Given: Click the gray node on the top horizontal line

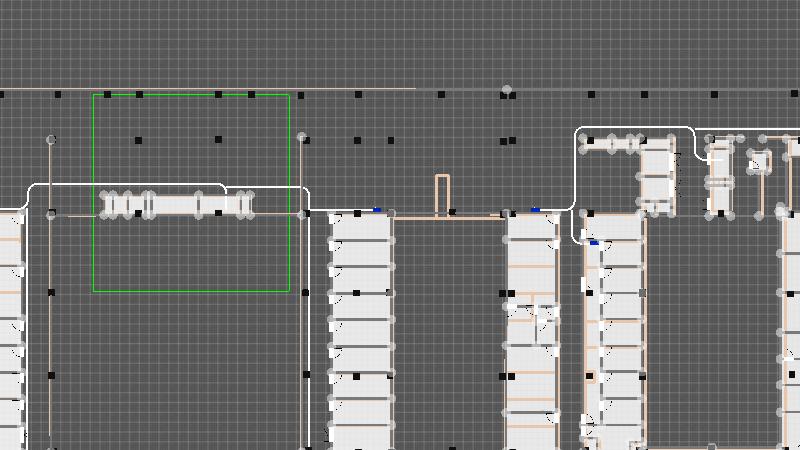Looking at the screenshot, I should (x=507, y=90).
